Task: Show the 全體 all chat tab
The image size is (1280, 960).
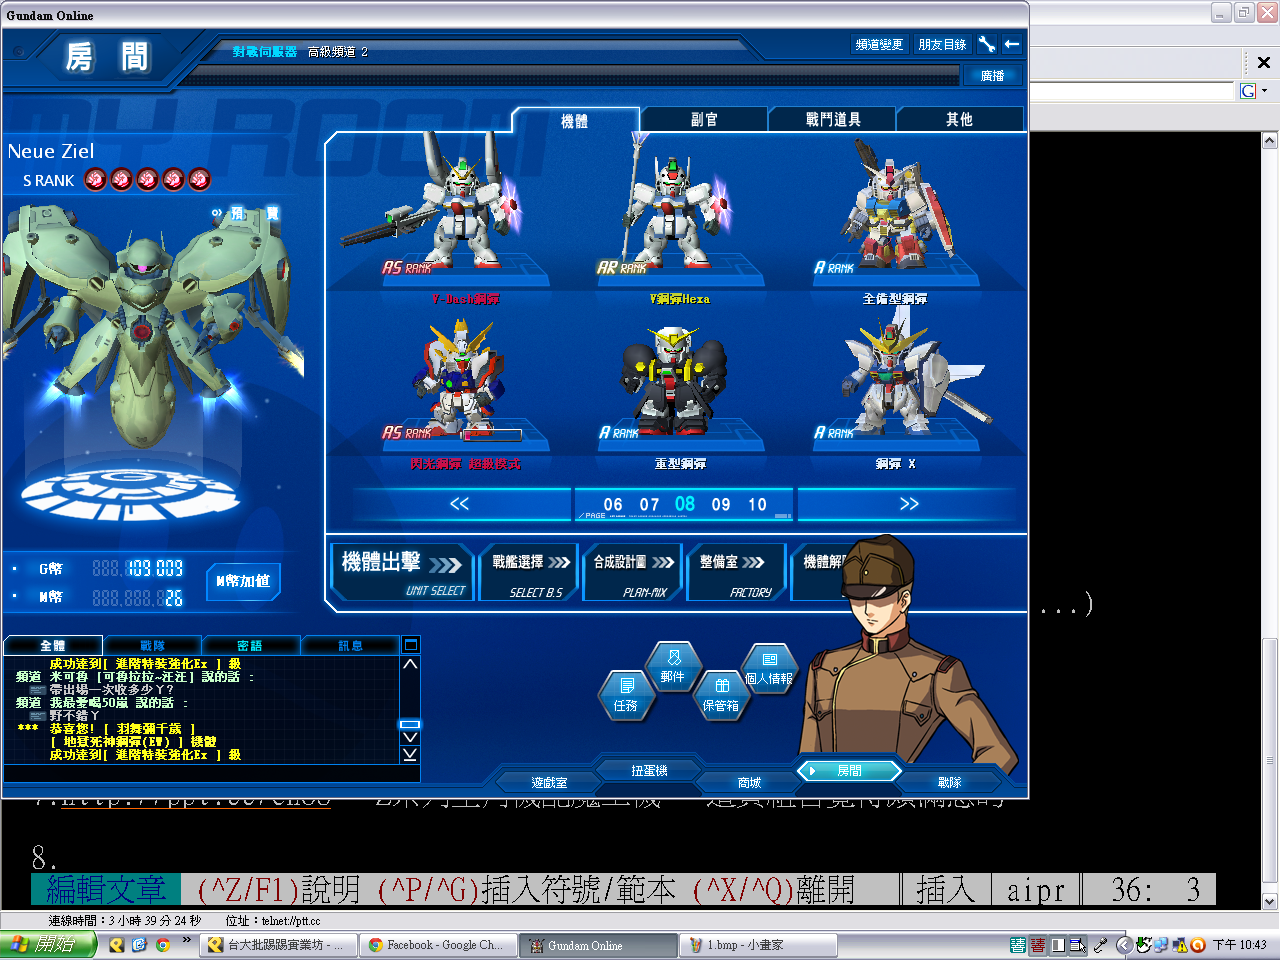Action: click(53, 646)
